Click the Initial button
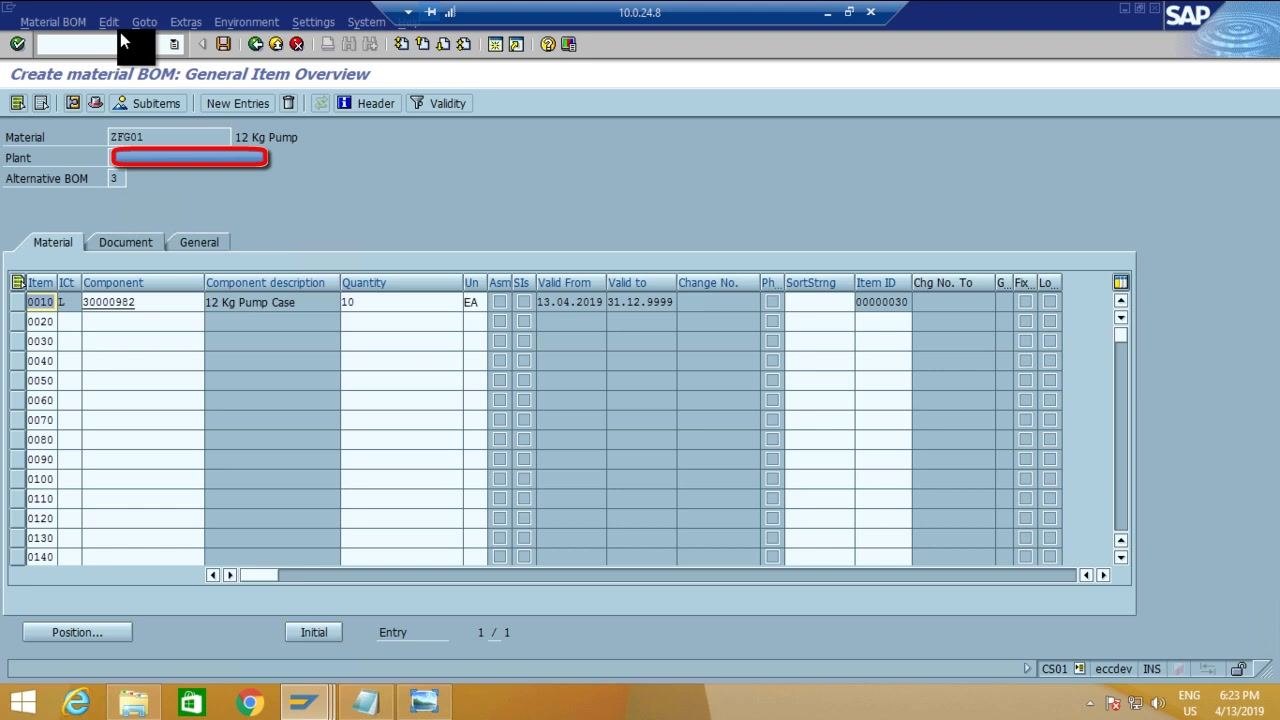This screenshot has height=720, width=1280. (x=314, y=632)
